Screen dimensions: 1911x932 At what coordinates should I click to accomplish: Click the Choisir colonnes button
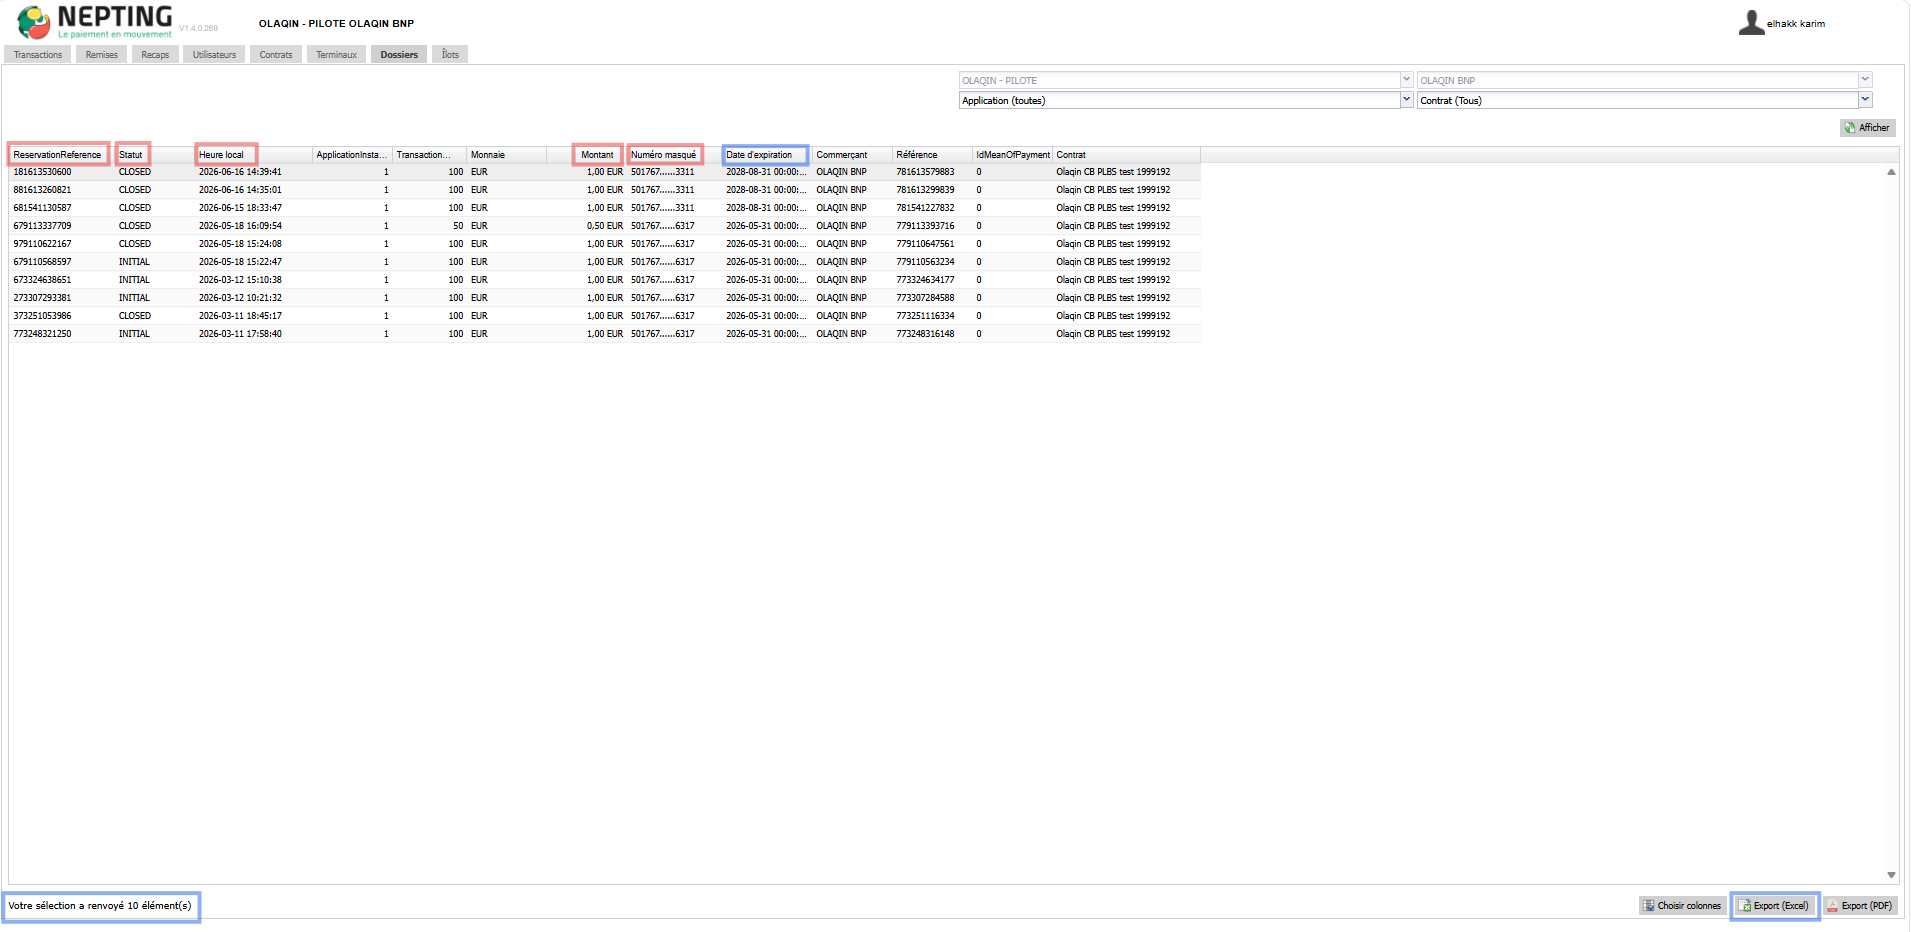[x=1682, y=906]
